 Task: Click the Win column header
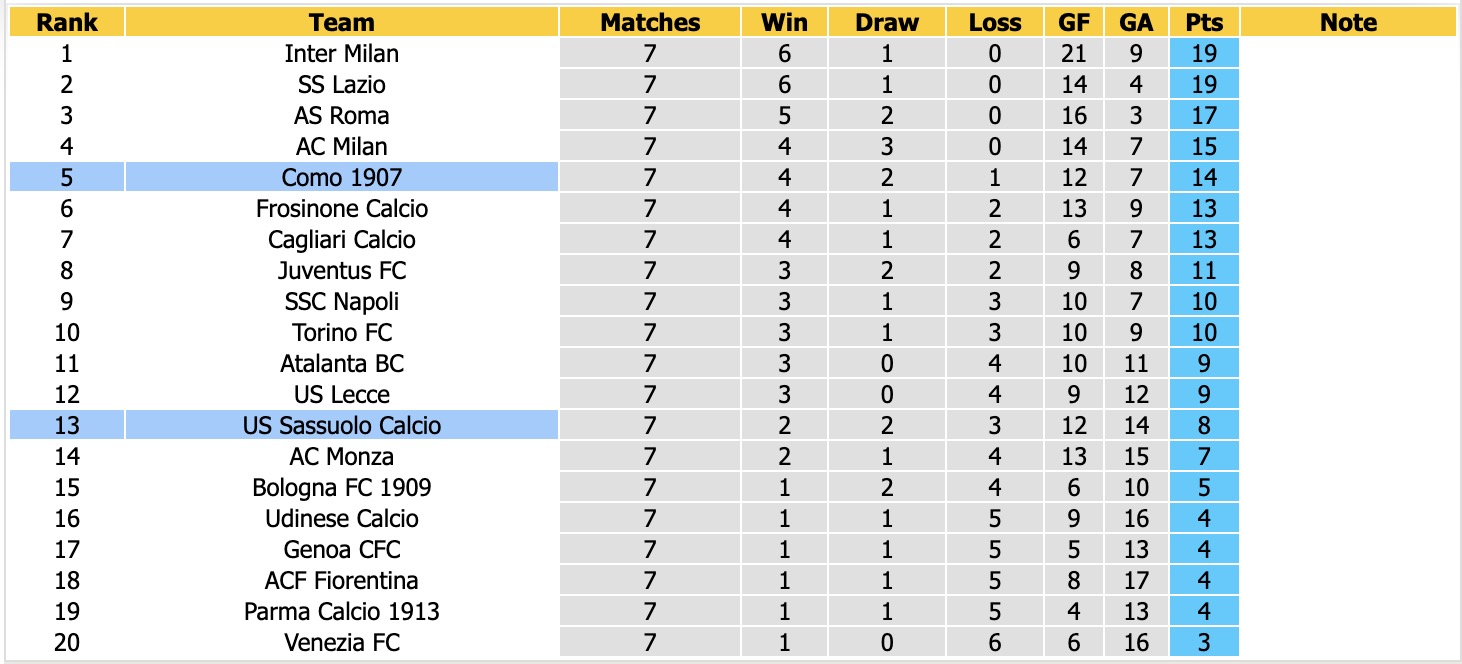pos(785,22)
